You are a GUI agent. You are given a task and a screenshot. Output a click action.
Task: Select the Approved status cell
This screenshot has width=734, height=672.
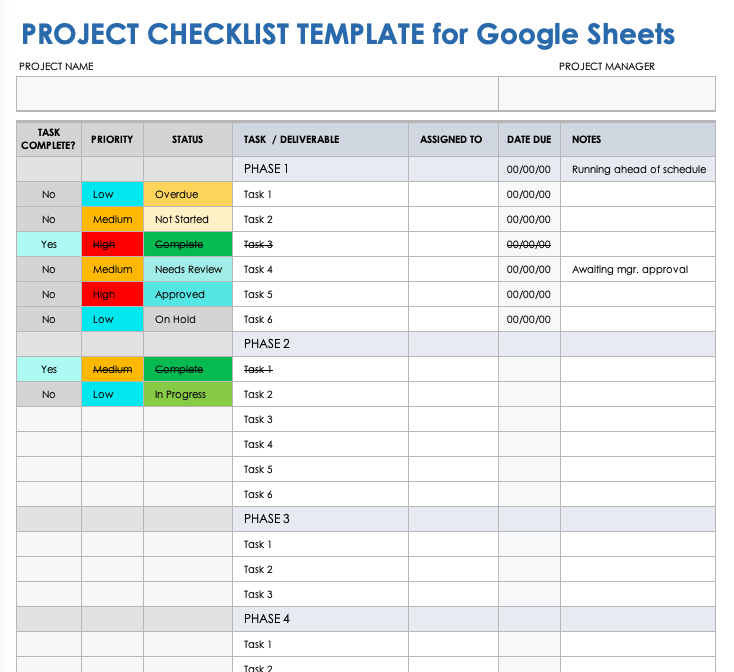(188, 295)
